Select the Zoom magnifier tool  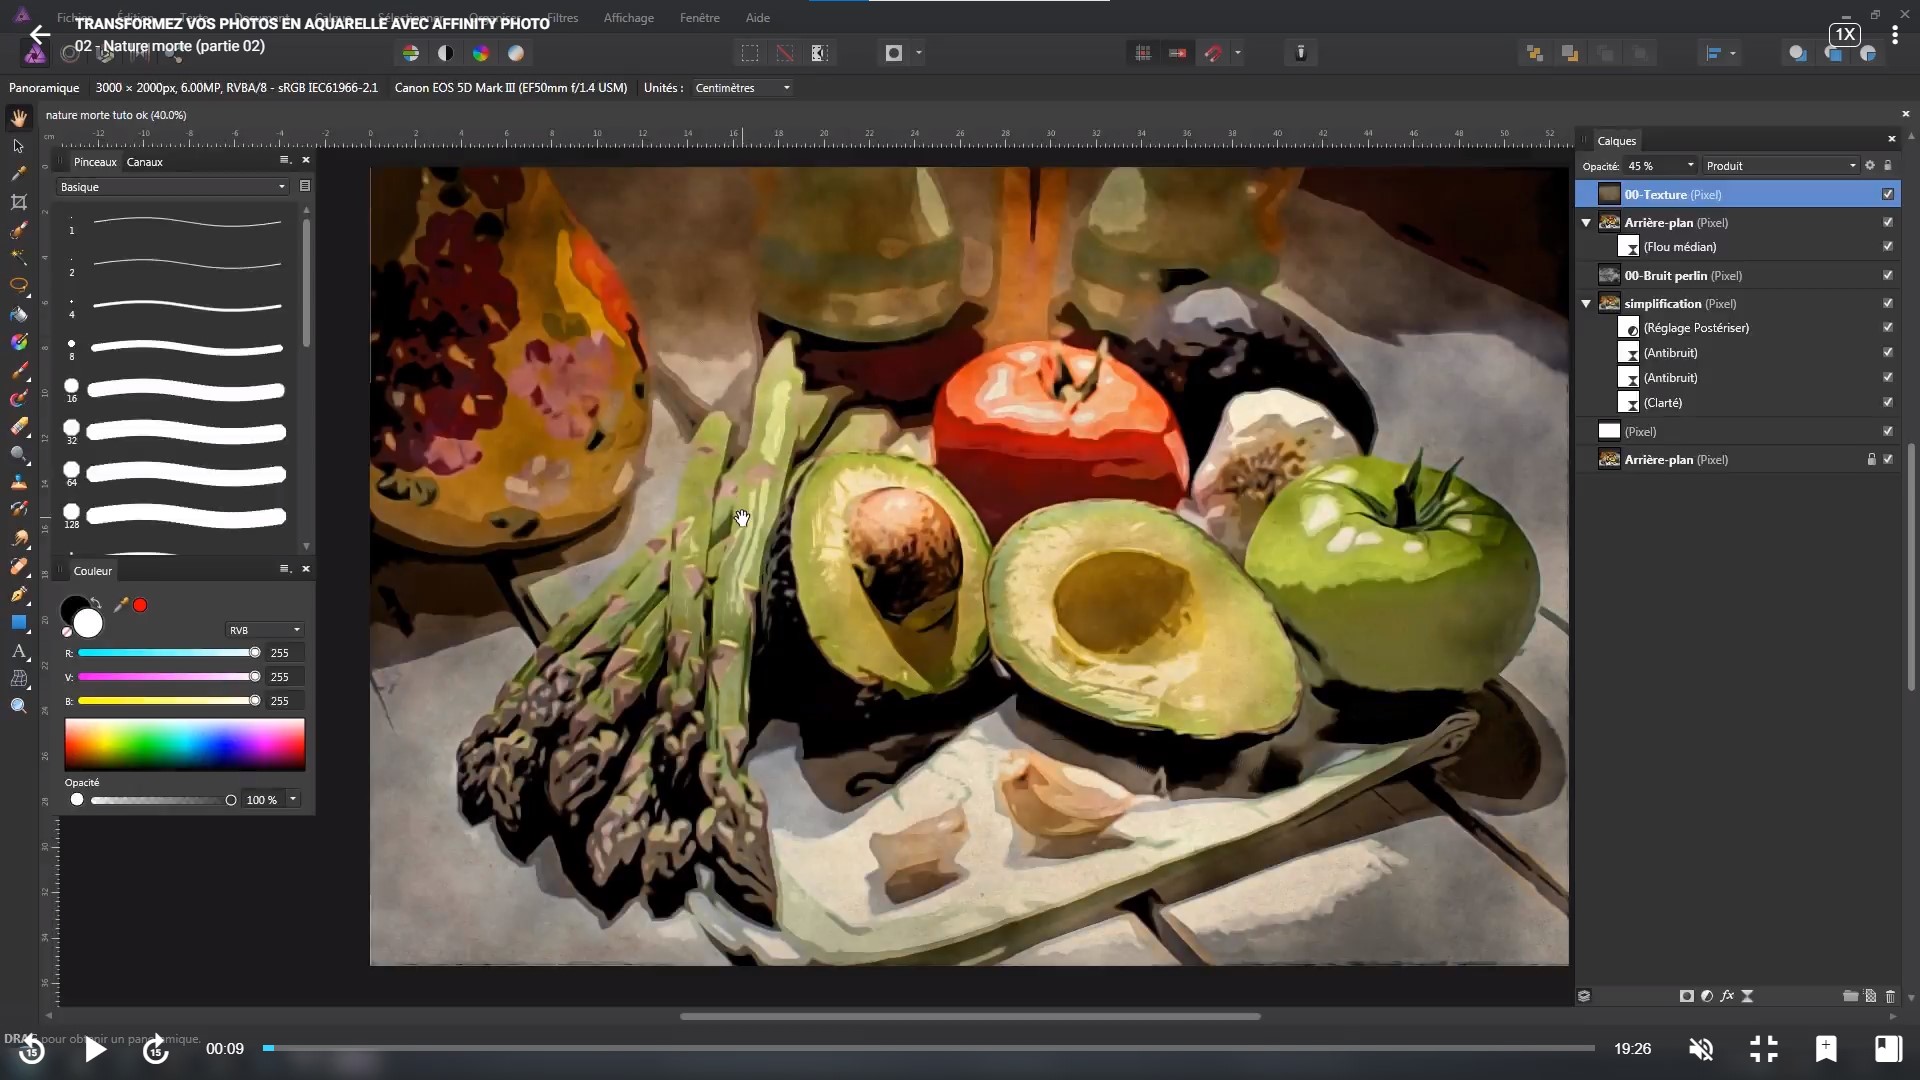[x=18, y=706]
